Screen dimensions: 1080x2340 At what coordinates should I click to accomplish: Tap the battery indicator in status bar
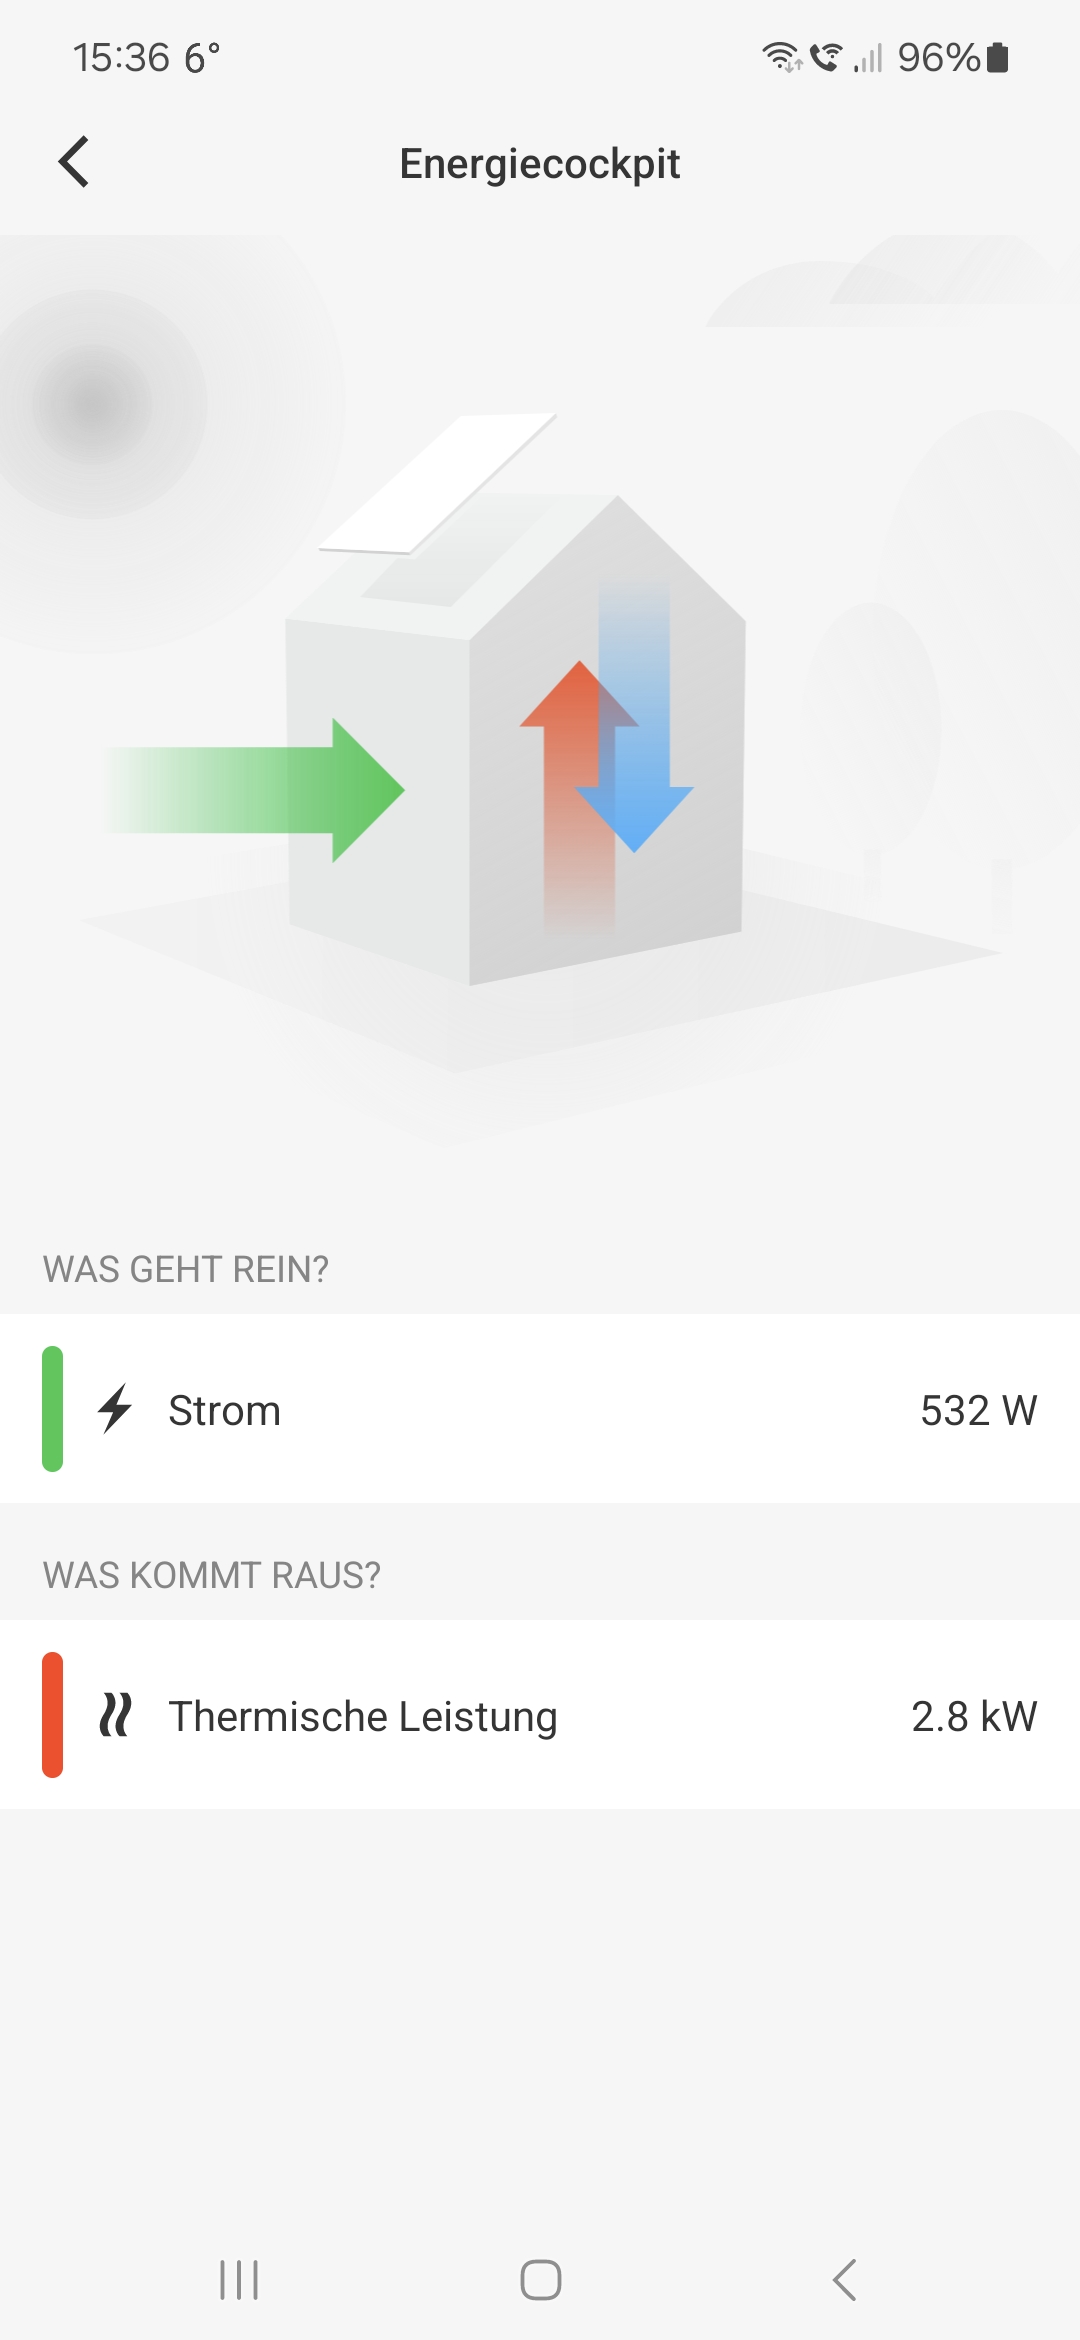(x=997, y=58)
